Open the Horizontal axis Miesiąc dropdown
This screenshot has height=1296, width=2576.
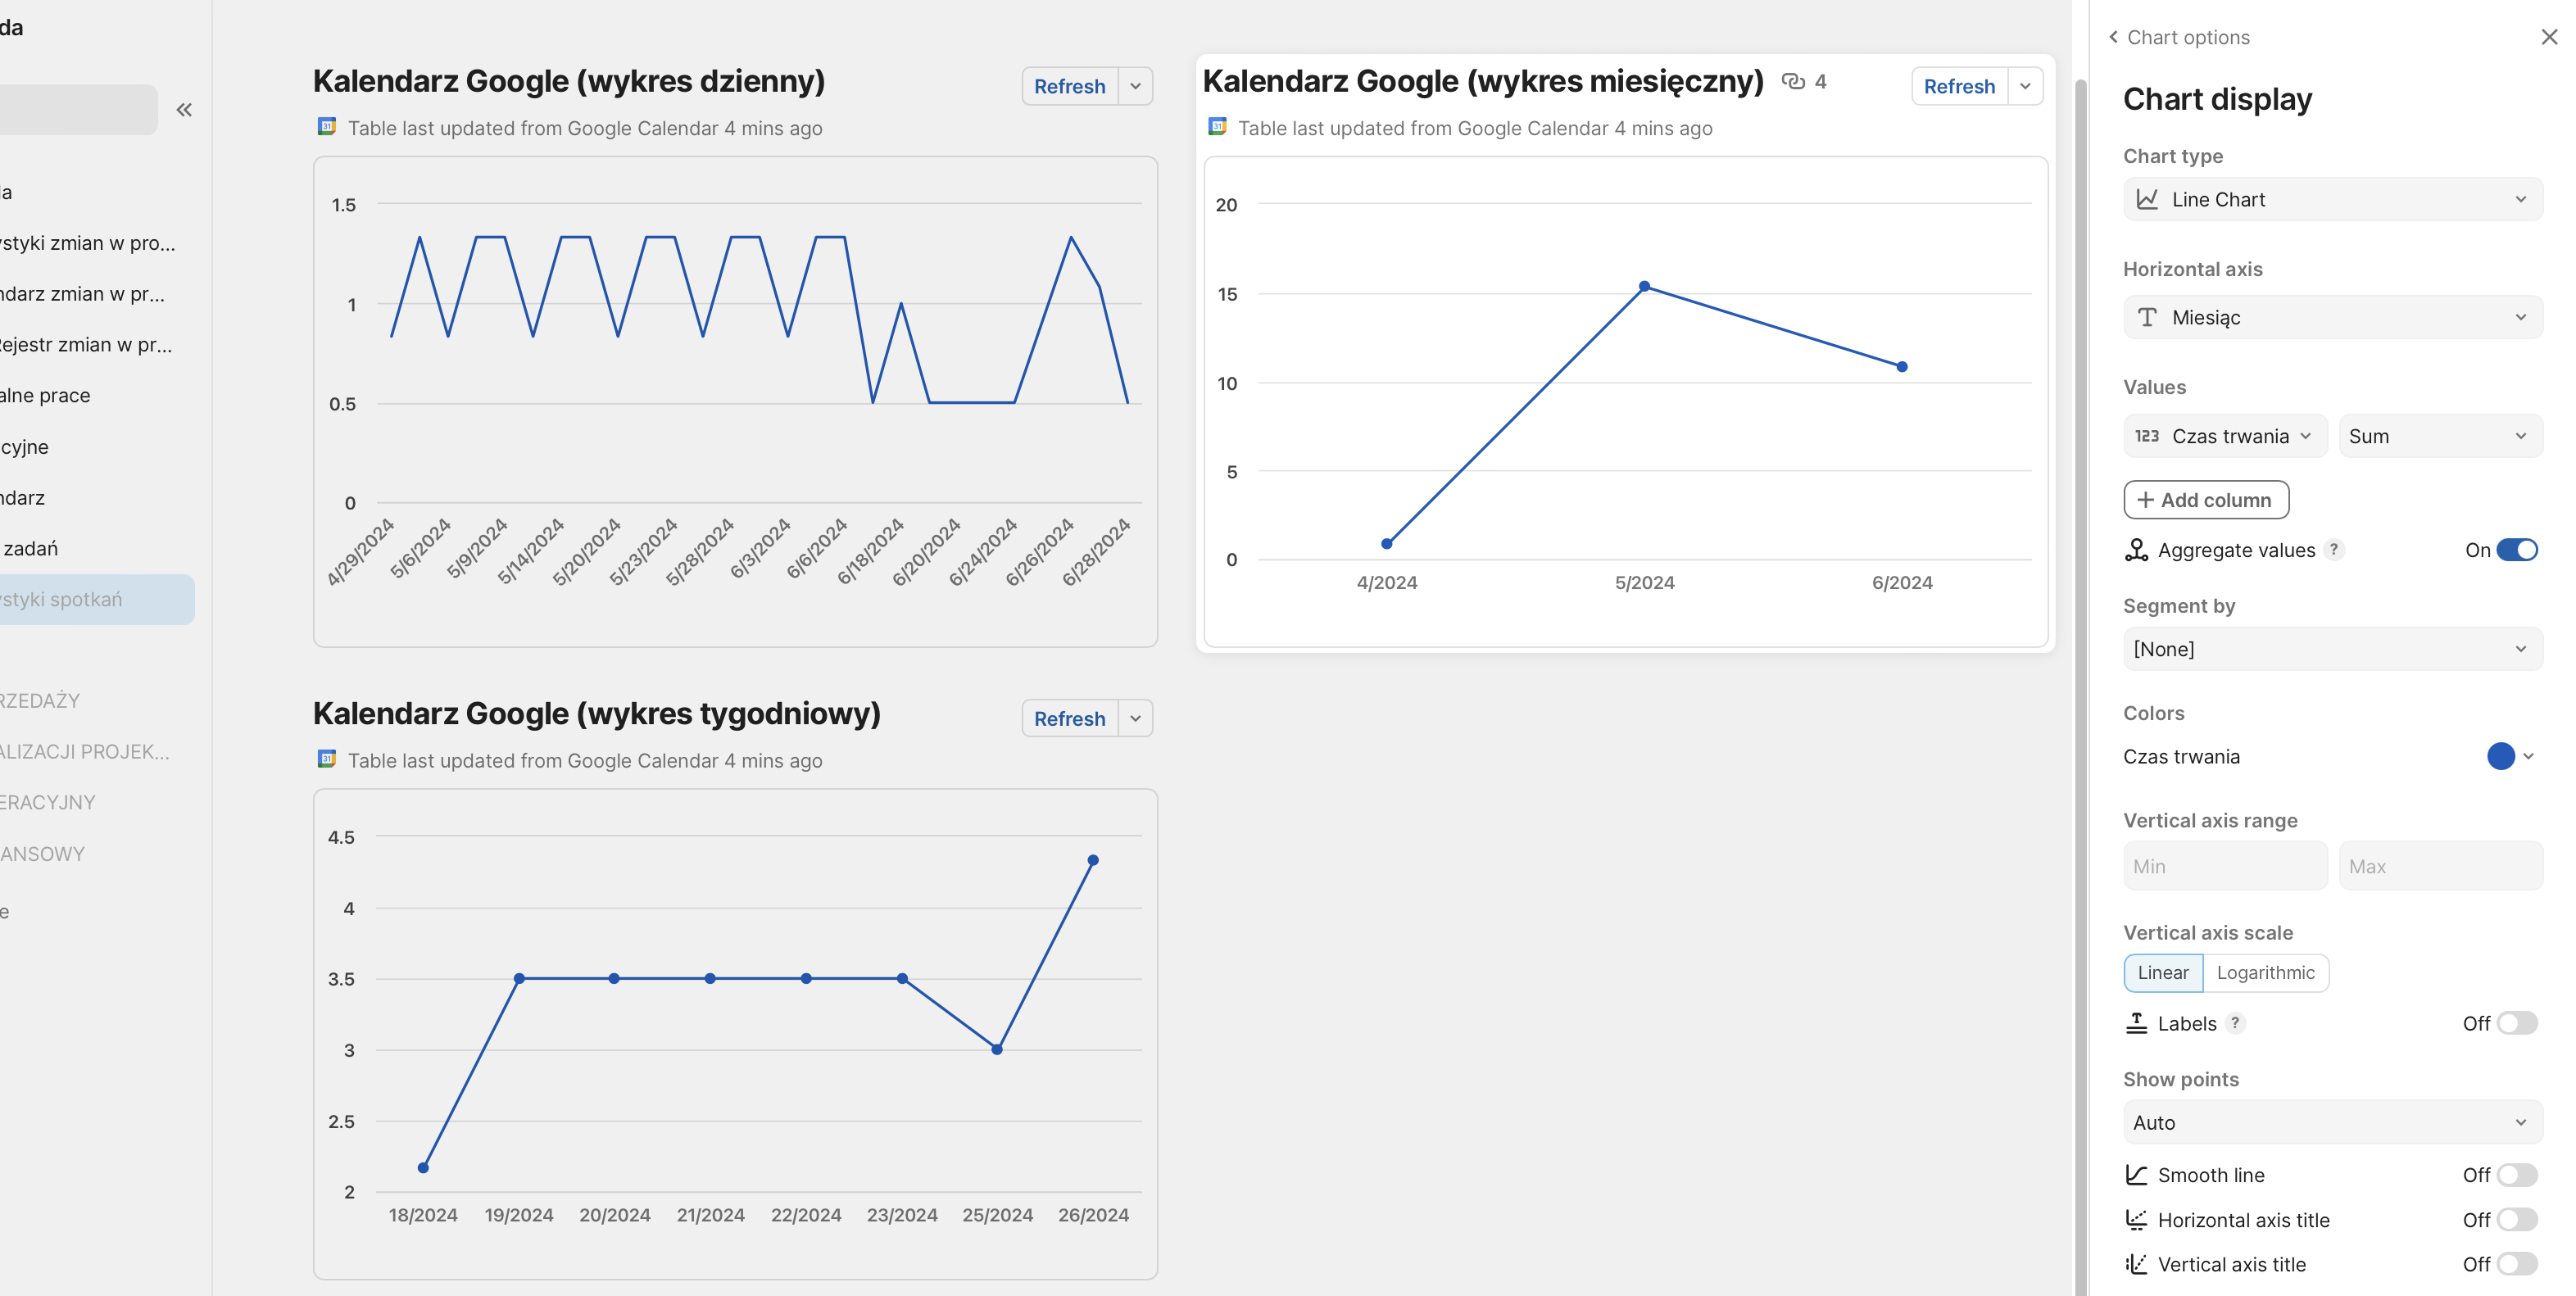click(x=2332, y=318)
